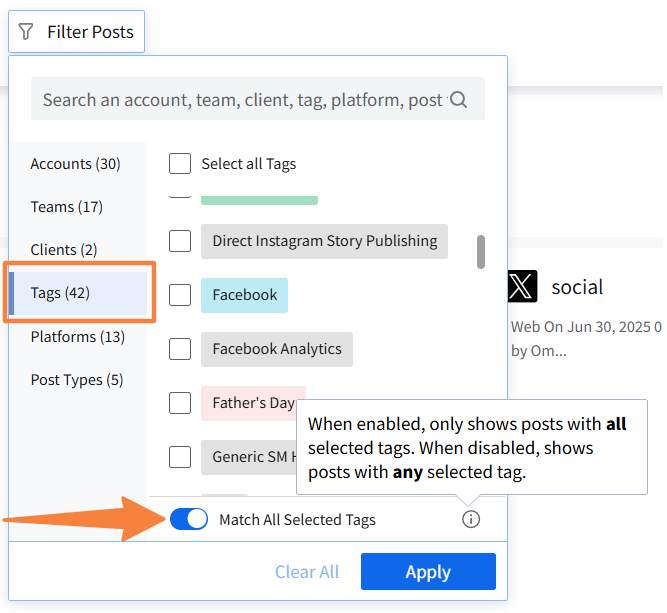Check the Select all Tags checkbox

180,164
